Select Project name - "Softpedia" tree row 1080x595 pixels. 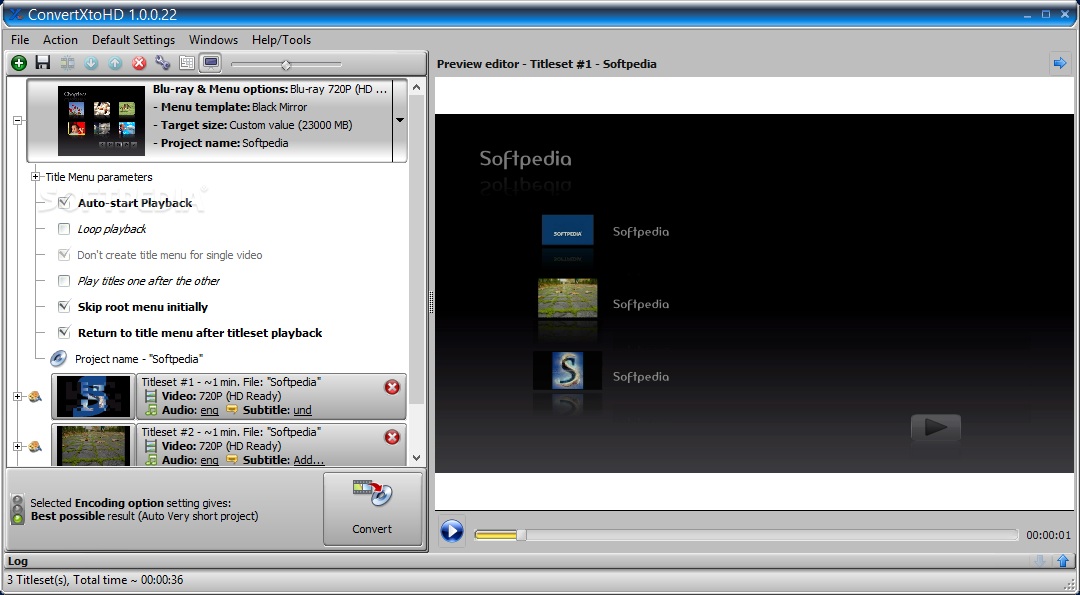pos(139,359)
